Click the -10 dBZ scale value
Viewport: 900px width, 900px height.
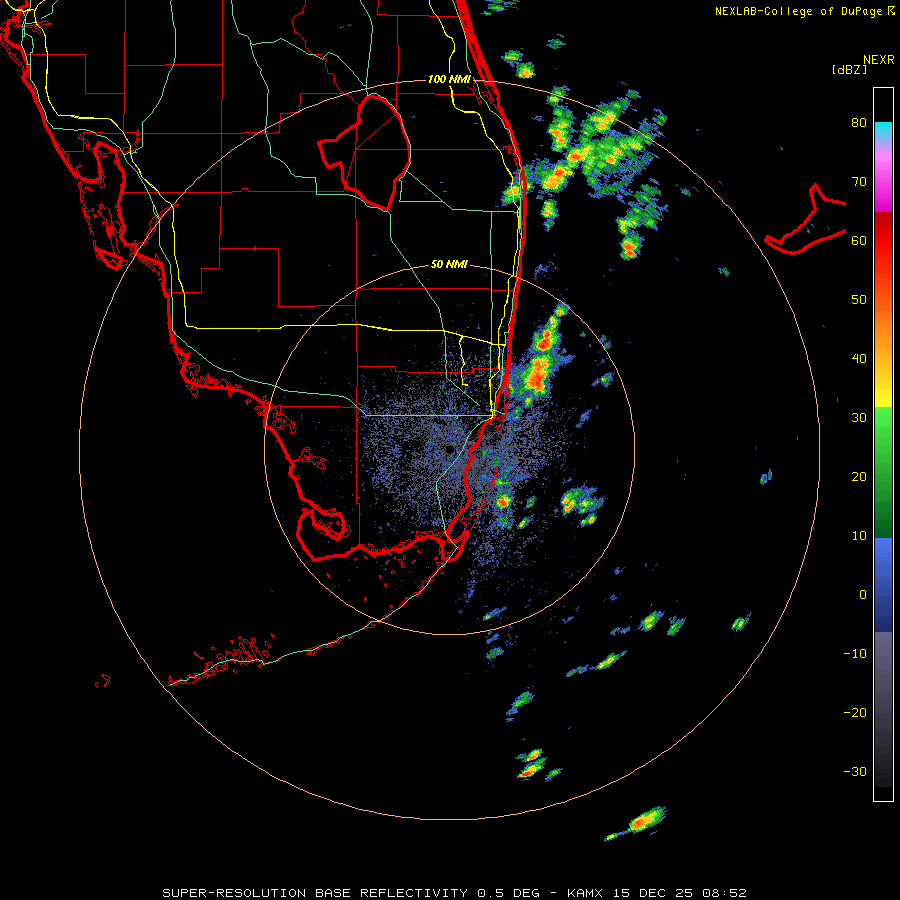coord(855,654)
